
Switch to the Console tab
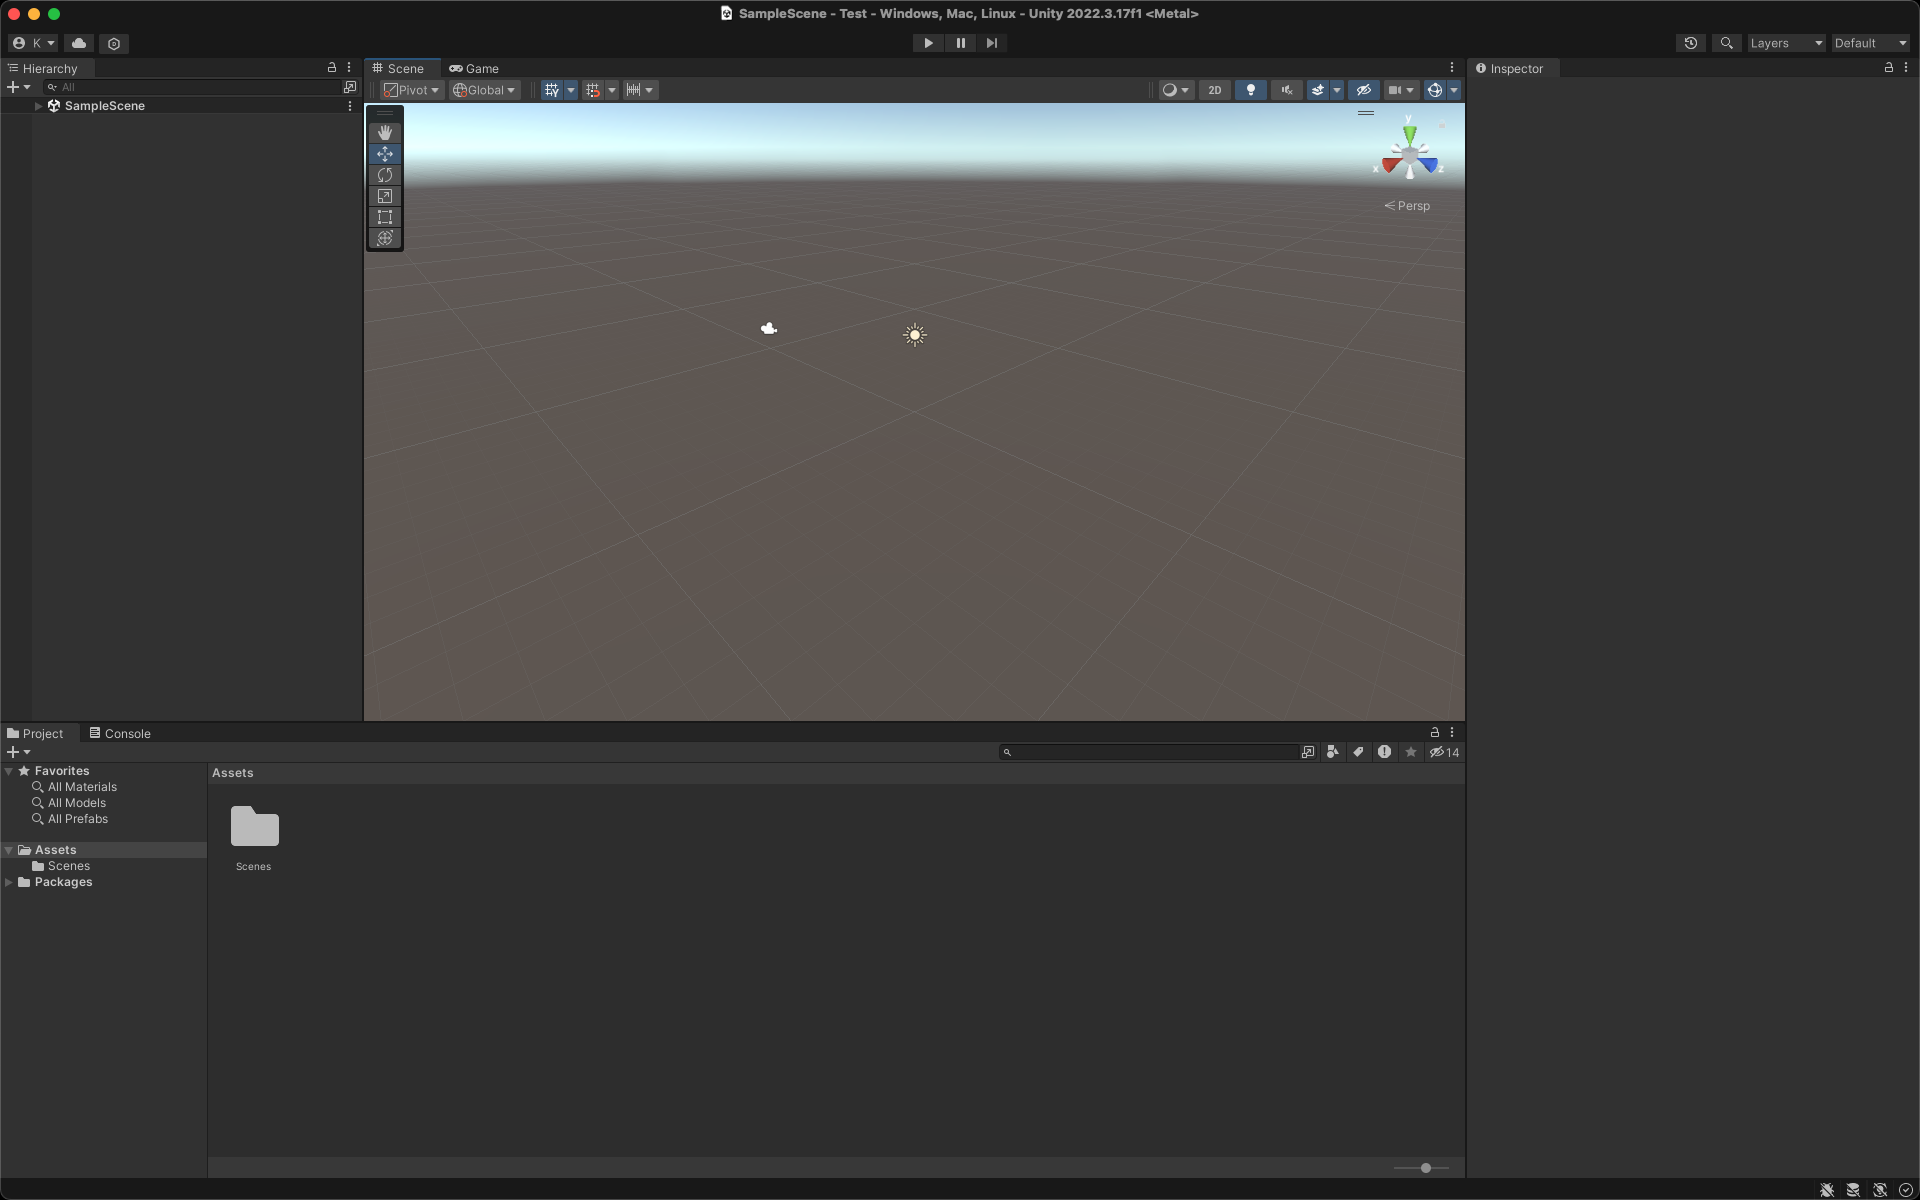120,733
